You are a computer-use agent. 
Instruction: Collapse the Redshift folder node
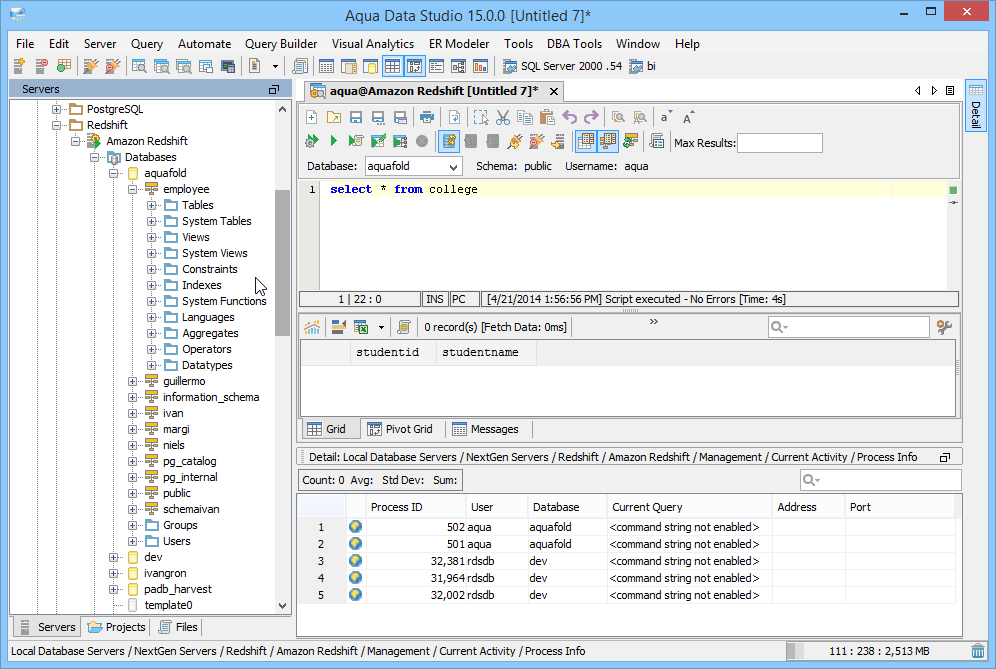pos(57,125)
